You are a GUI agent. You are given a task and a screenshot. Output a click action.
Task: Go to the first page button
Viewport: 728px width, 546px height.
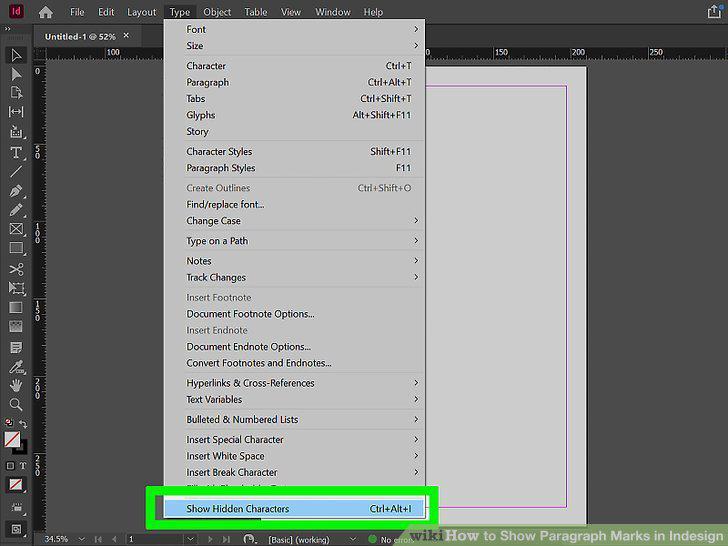click(98, 539)
